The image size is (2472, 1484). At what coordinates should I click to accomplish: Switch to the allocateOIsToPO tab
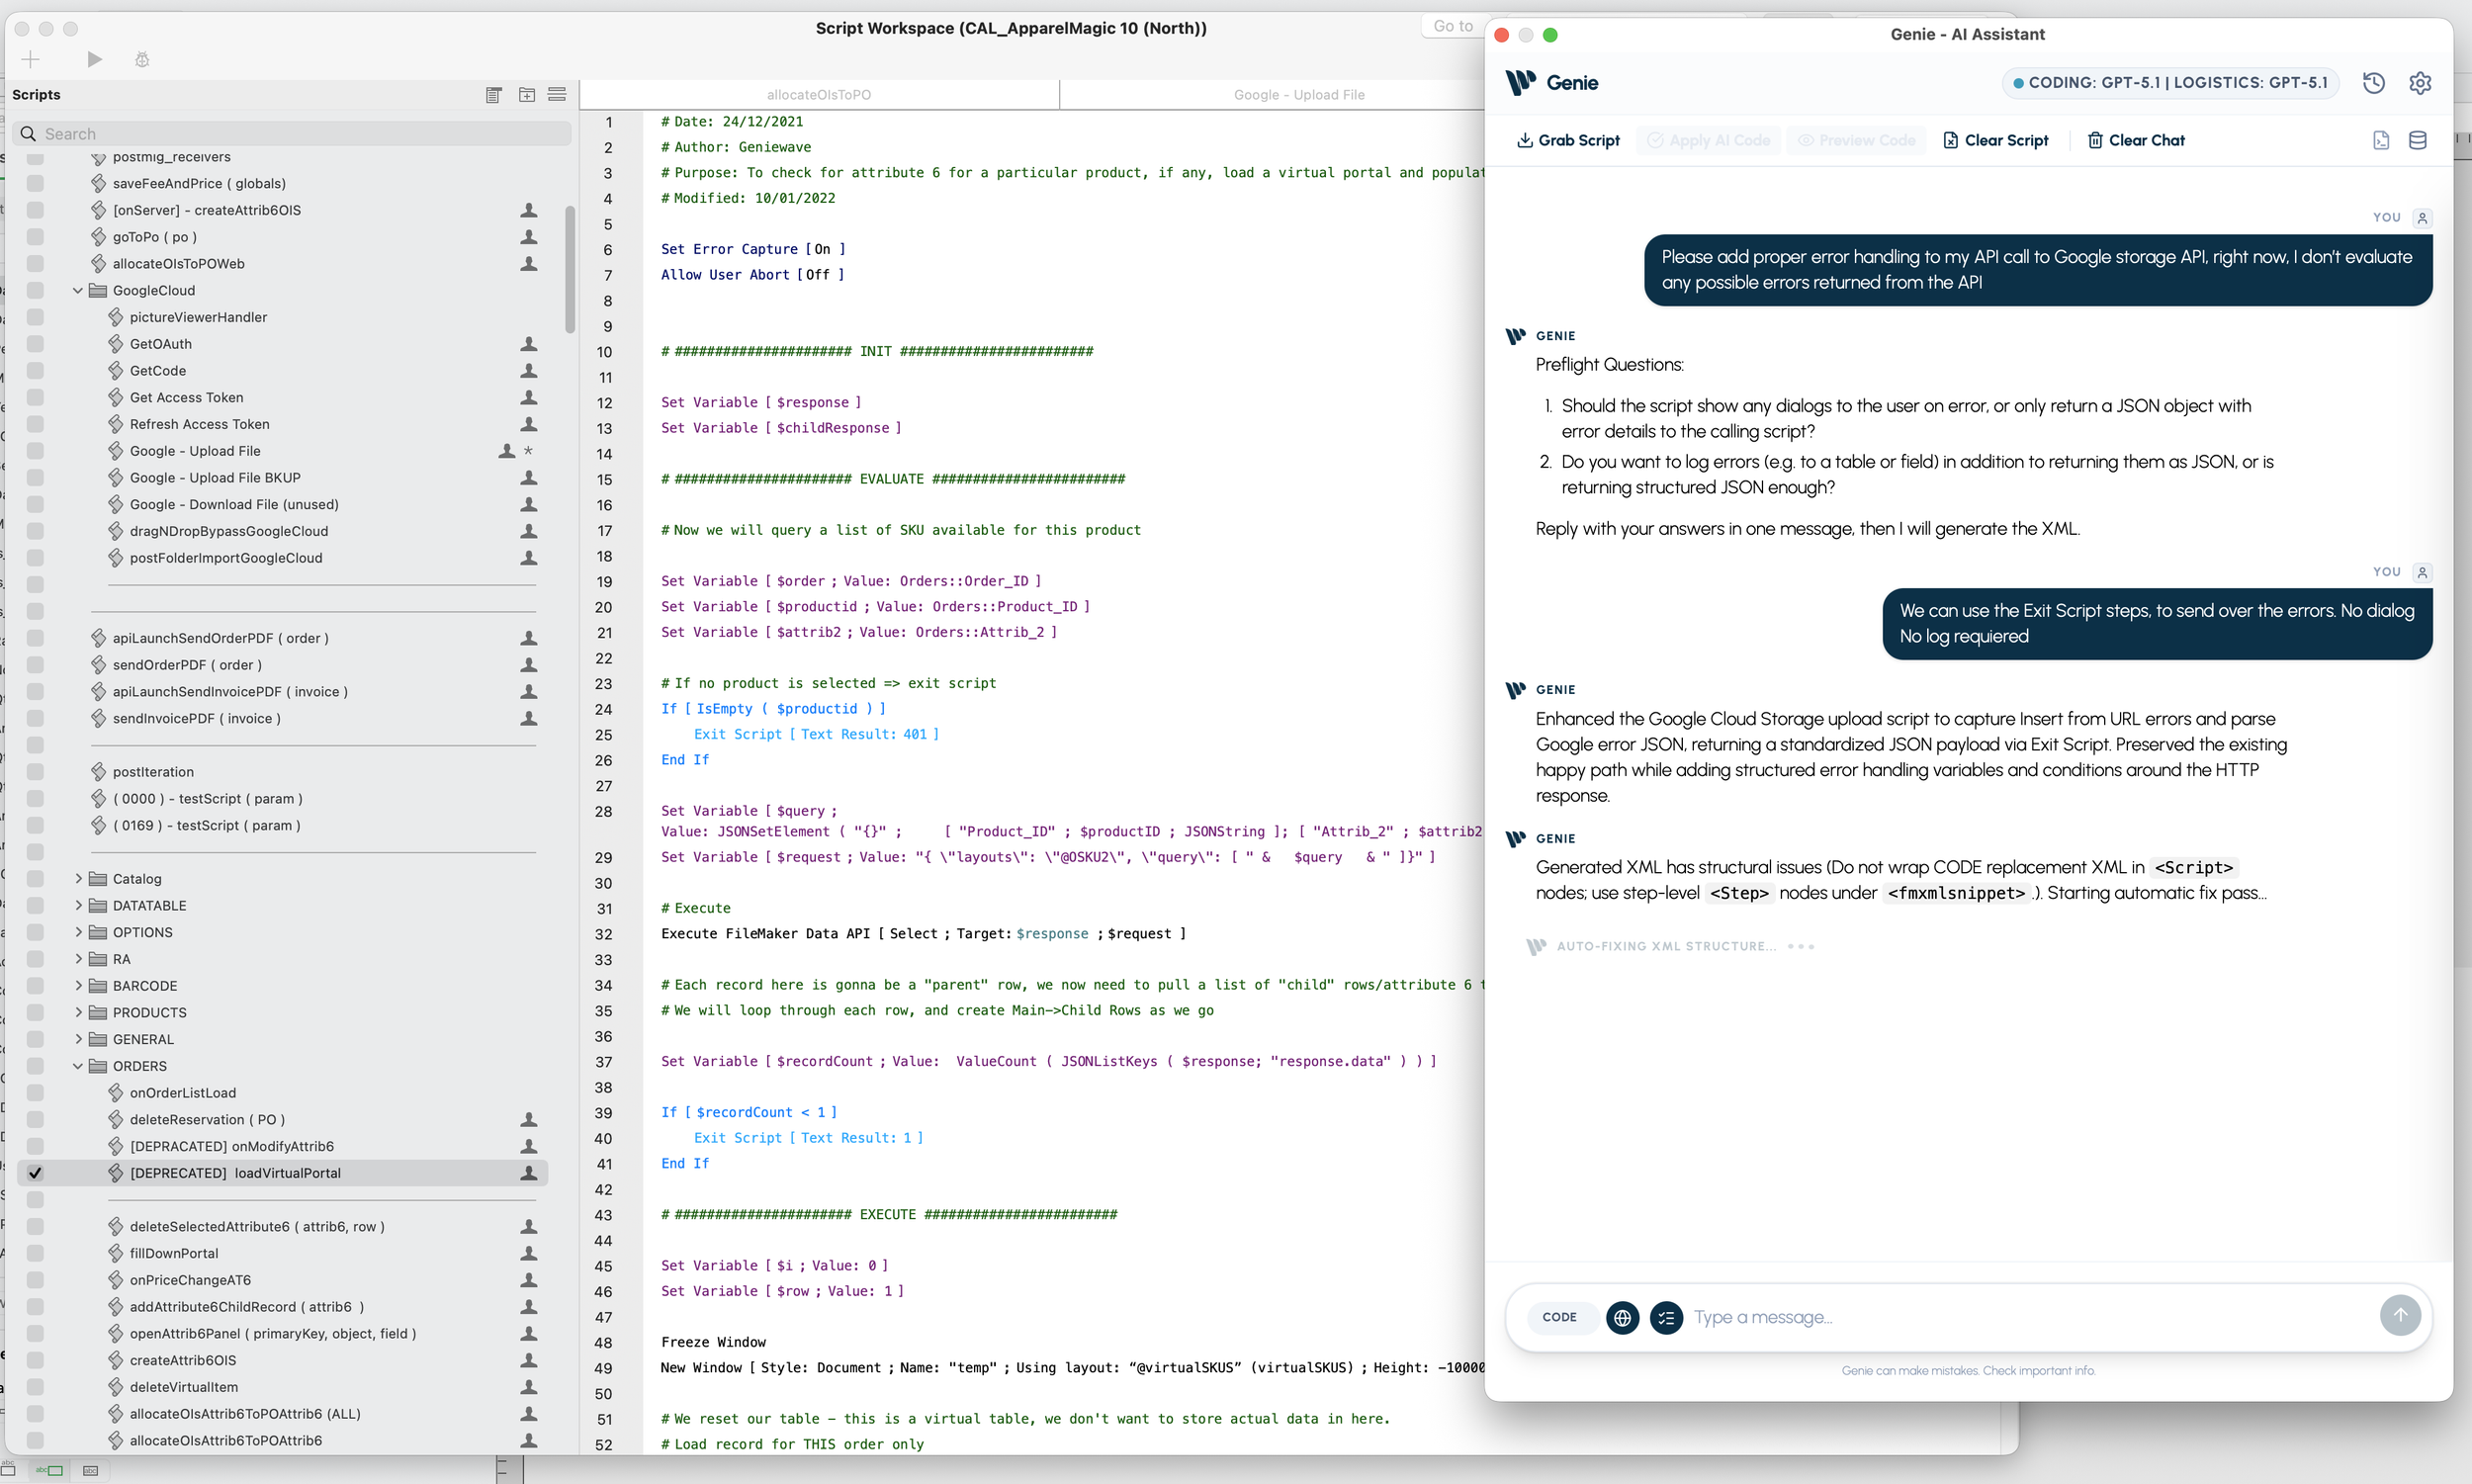point(818,95)
